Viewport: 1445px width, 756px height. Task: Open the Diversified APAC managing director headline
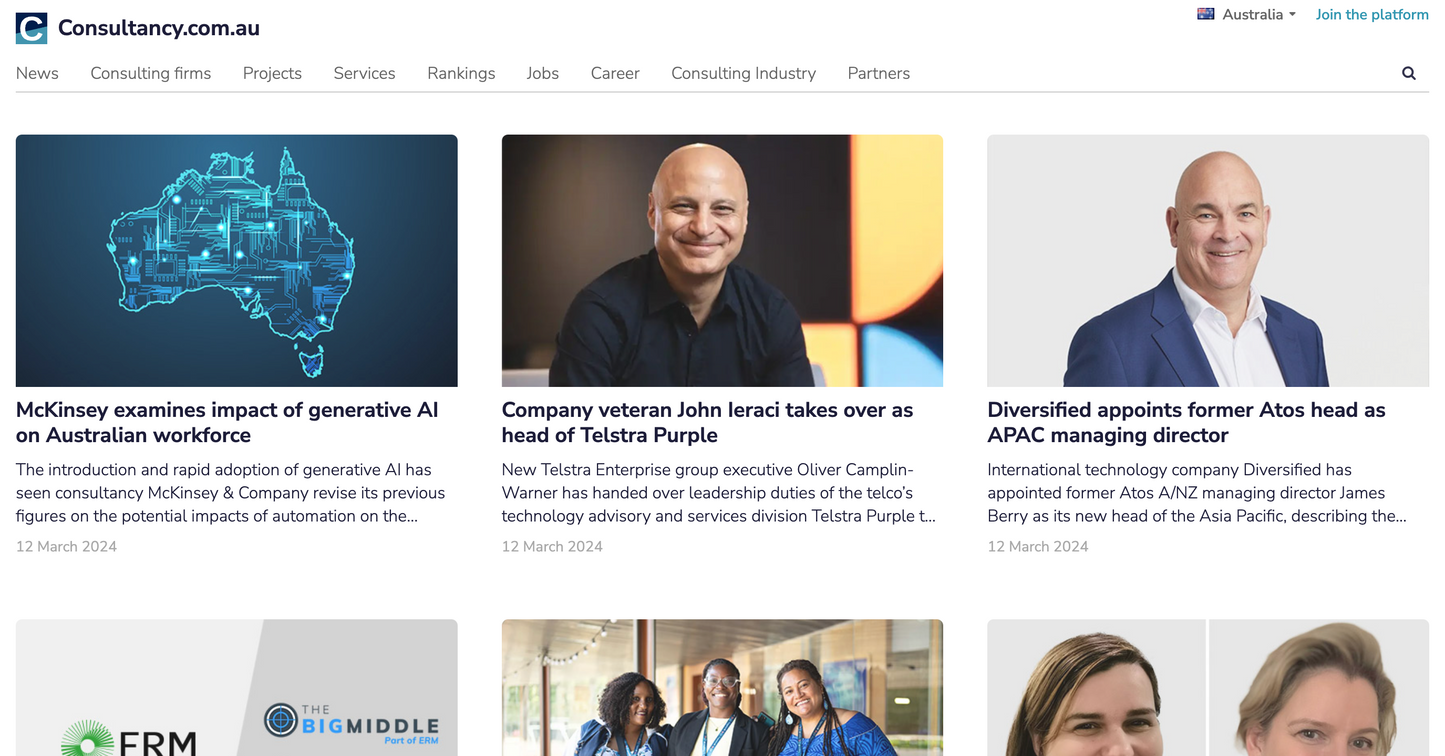[x=1186, y=422]
